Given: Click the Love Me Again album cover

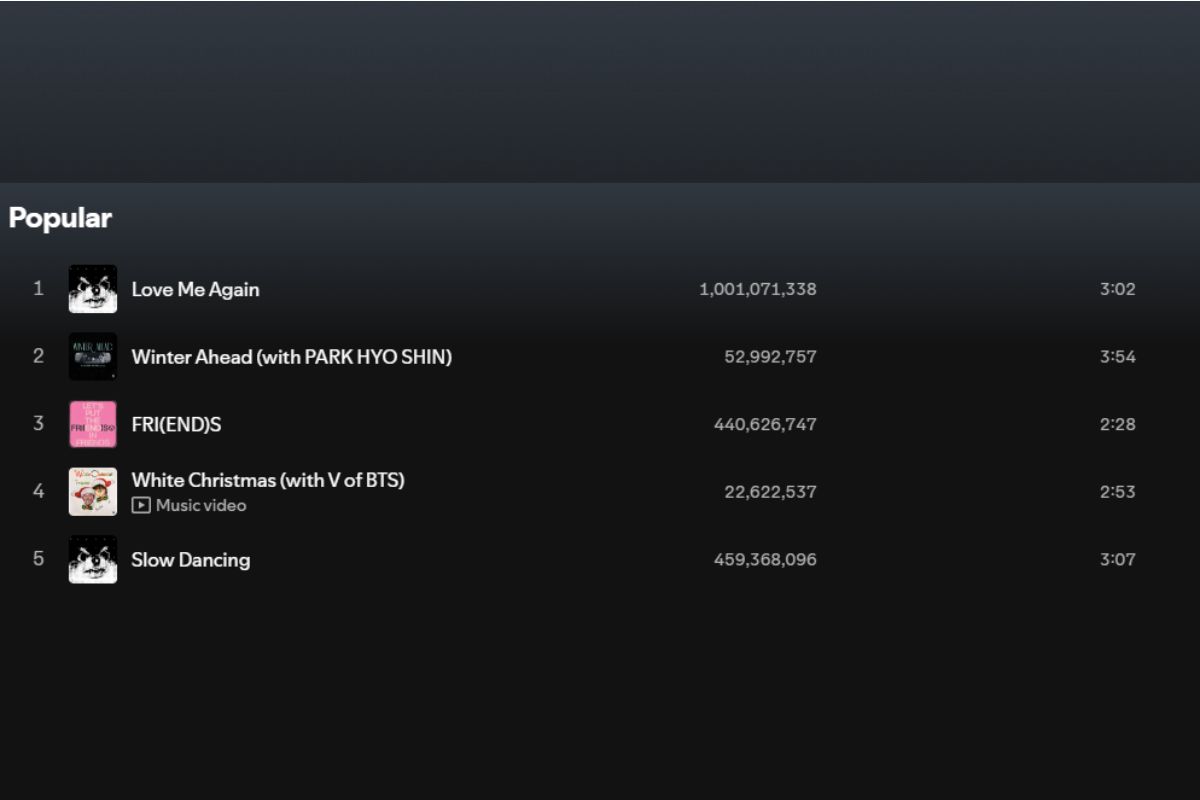Looking at the screenshot, I should (92, 289).
